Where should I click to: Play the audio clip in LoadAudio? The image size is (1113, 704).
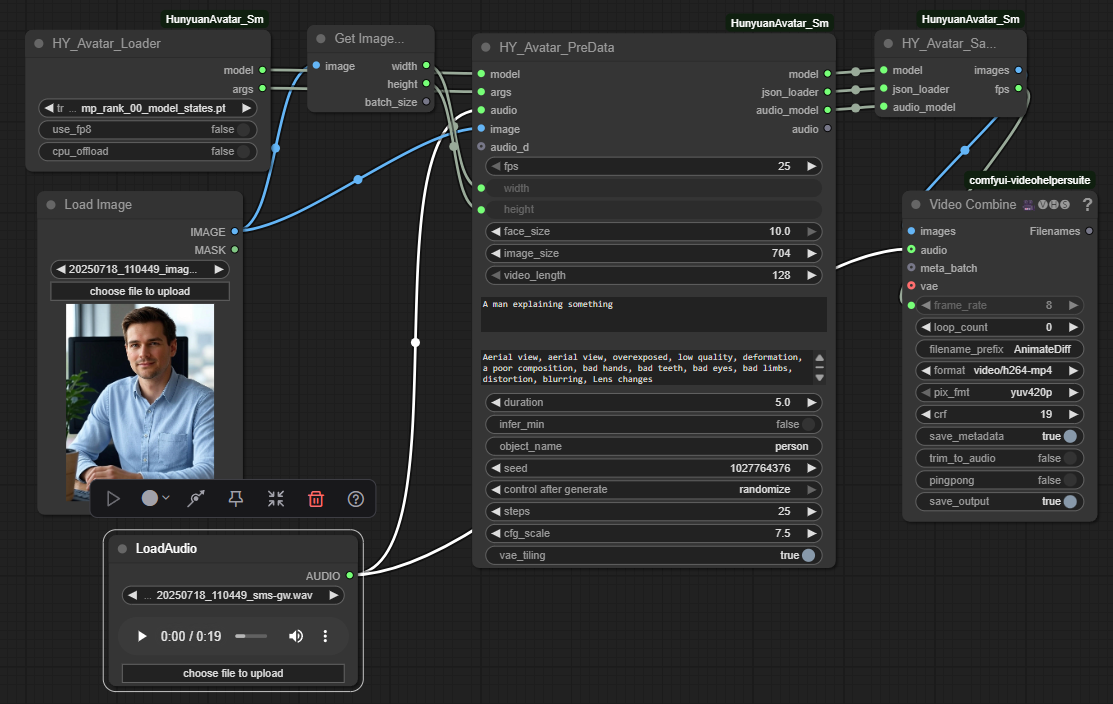point(142,636)
